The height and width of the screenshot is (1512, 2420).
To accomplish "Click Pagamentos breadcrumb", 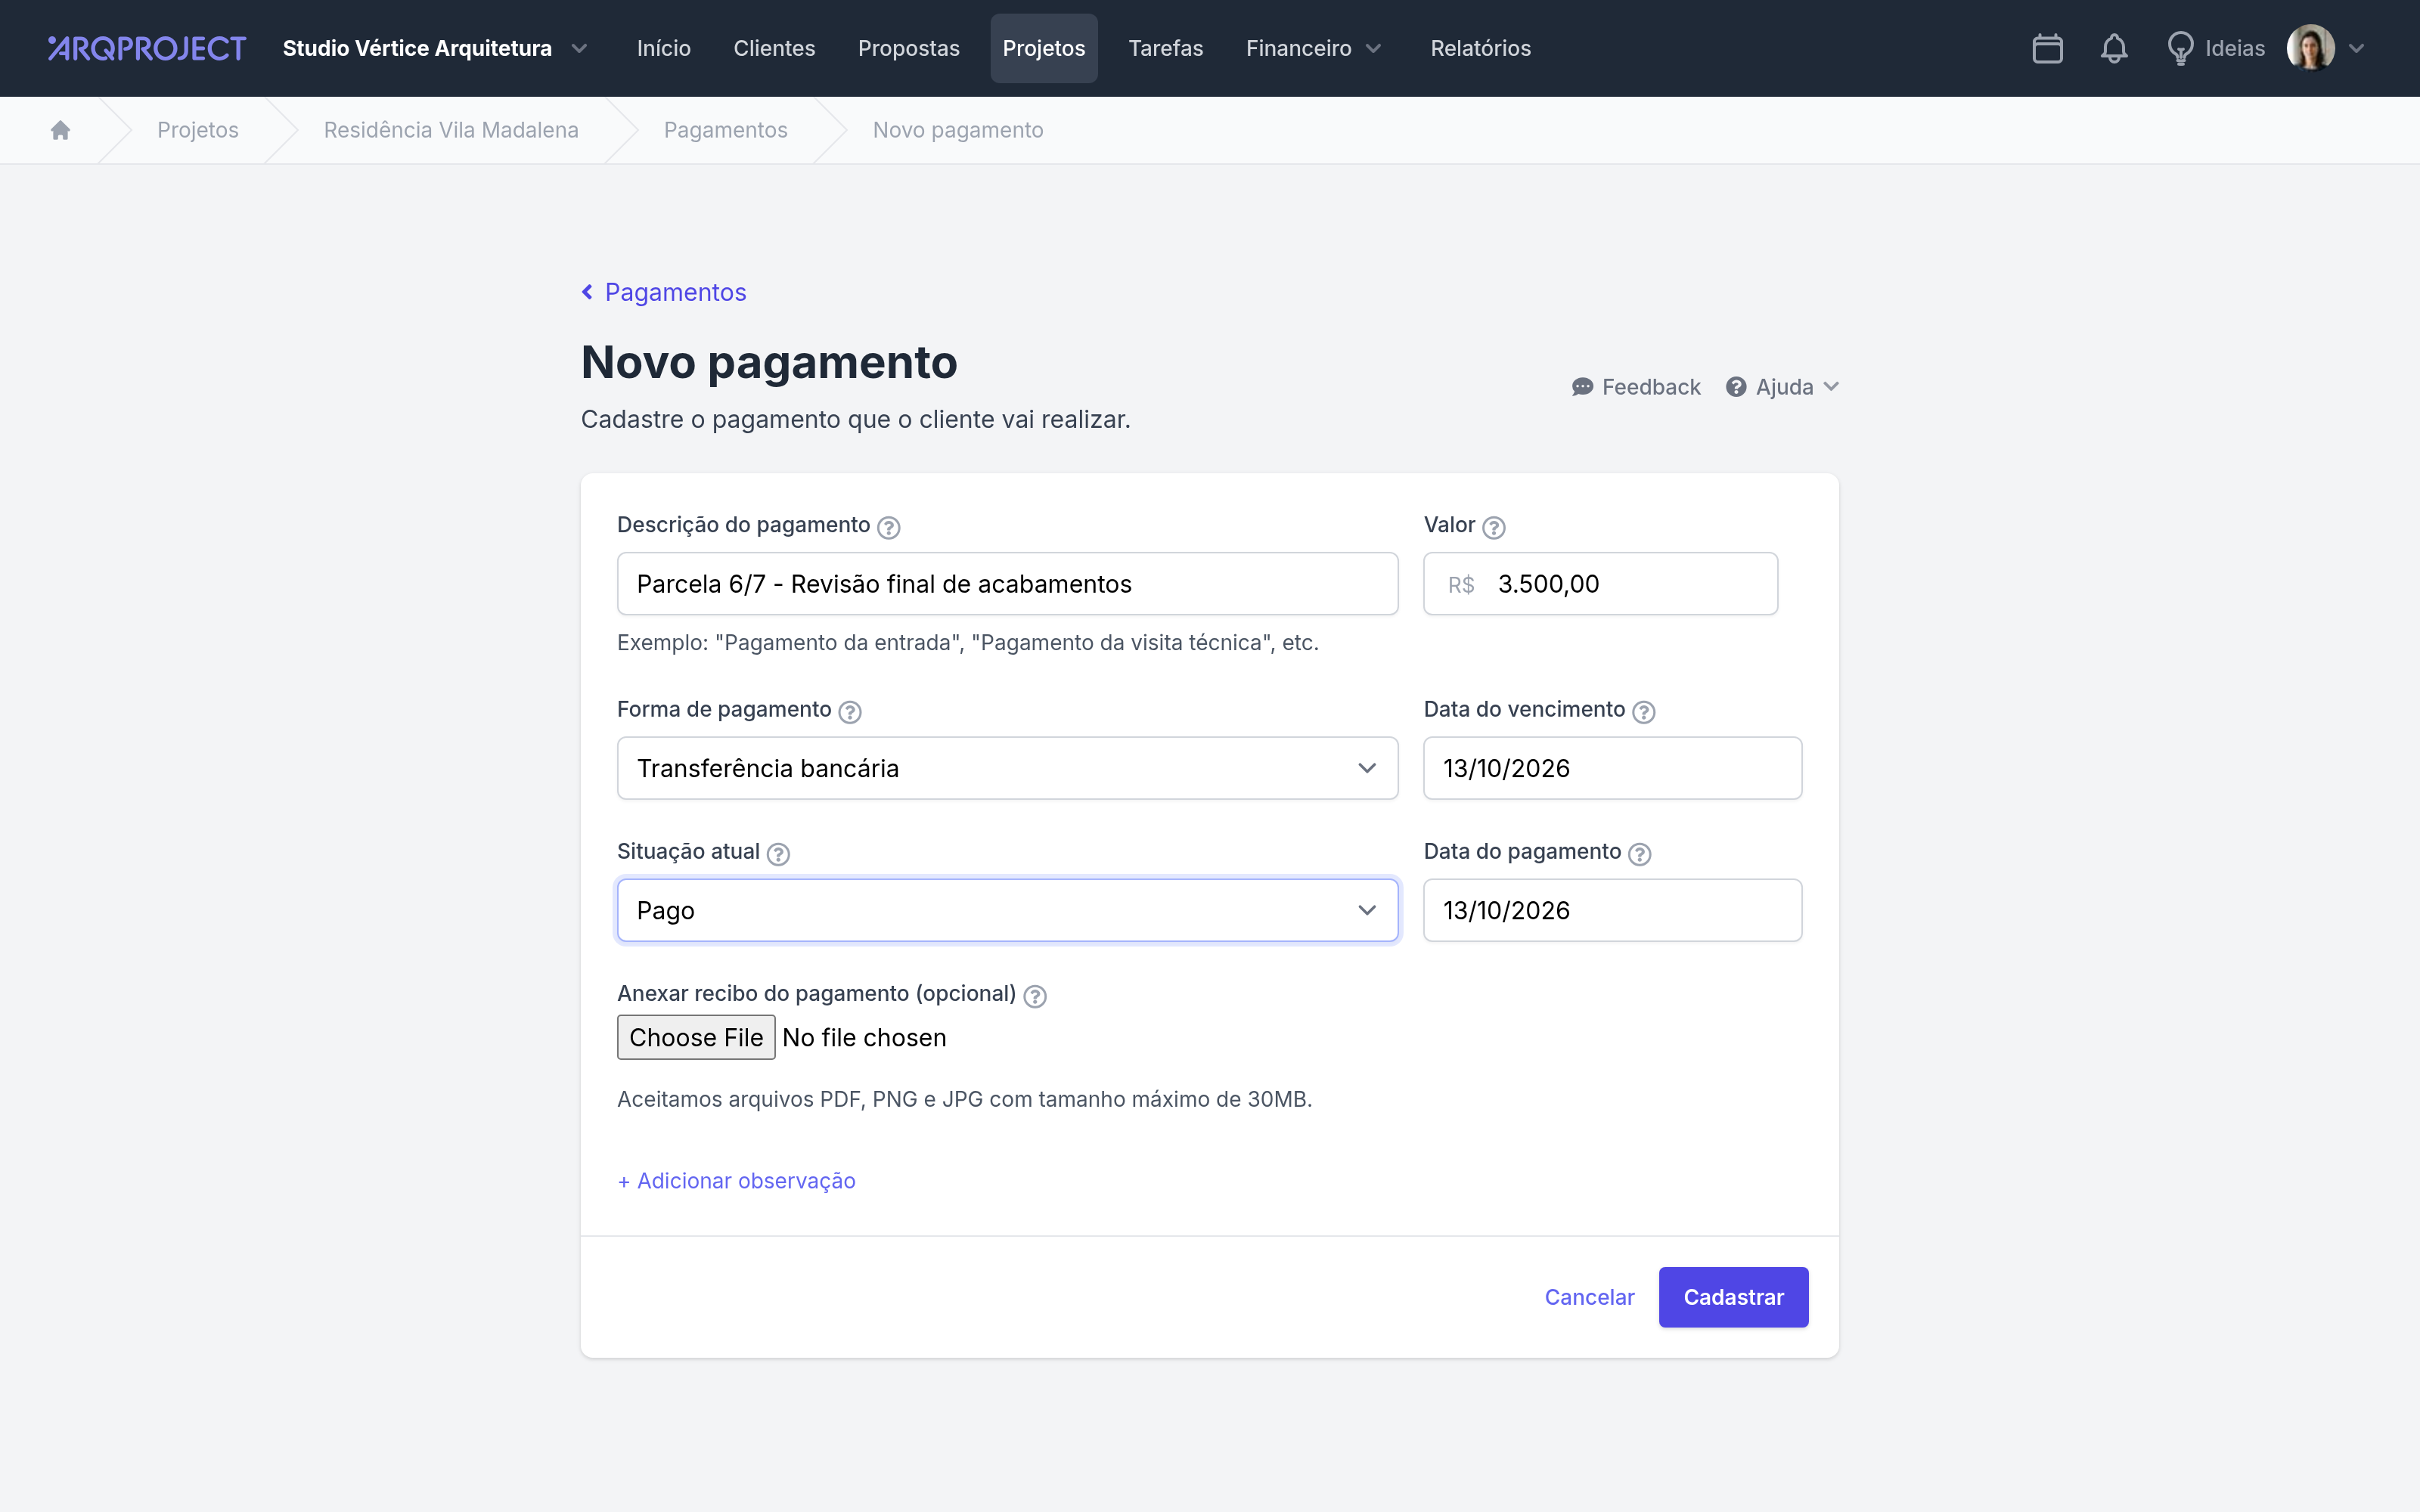I will 726,130.
